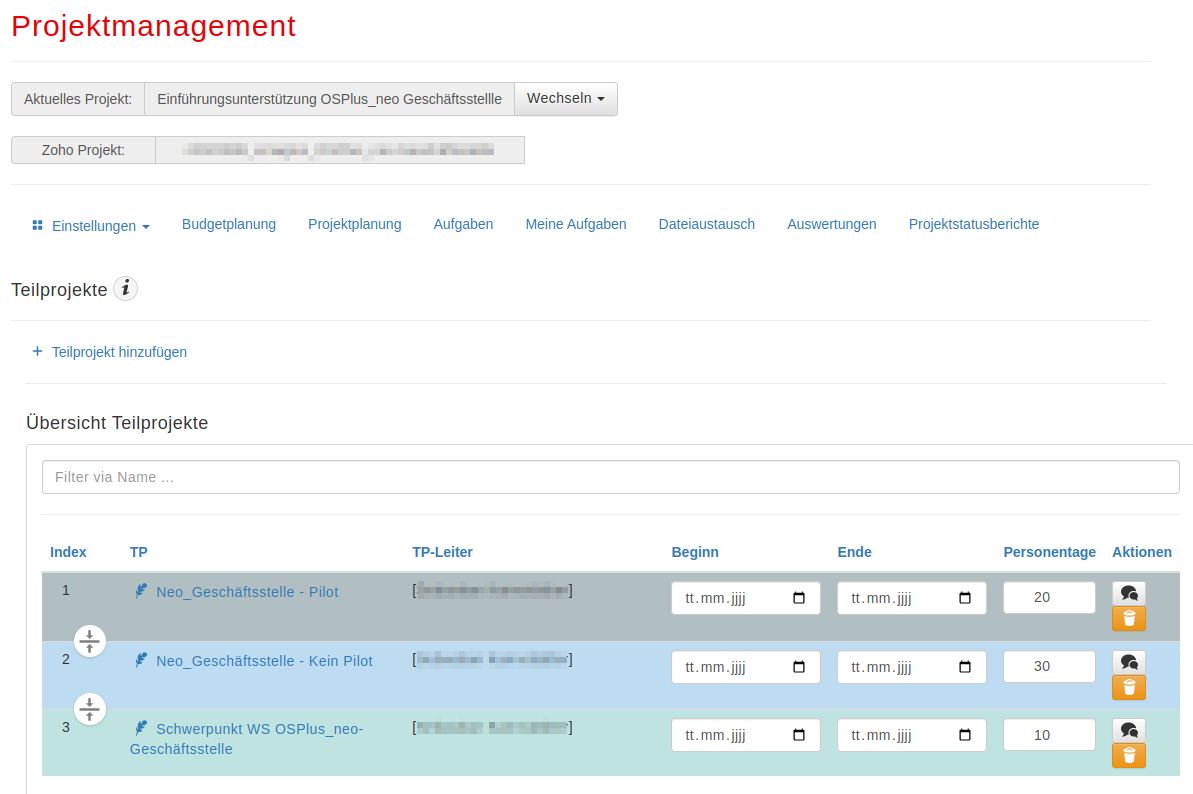This screenshot has height=794, width=1193.
Task: Open the Projektstatusberichte tab
Action: point(974,224)
